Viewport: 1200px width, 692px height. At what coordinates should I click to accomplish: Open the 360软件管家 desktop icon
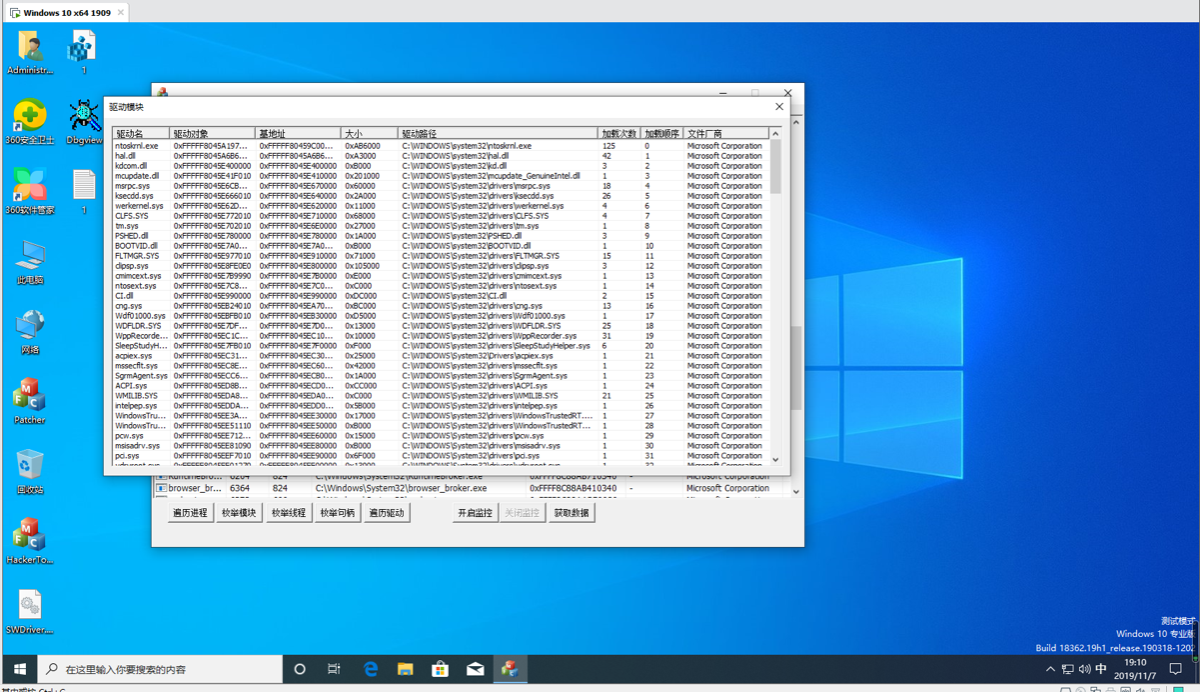[30, 191]
